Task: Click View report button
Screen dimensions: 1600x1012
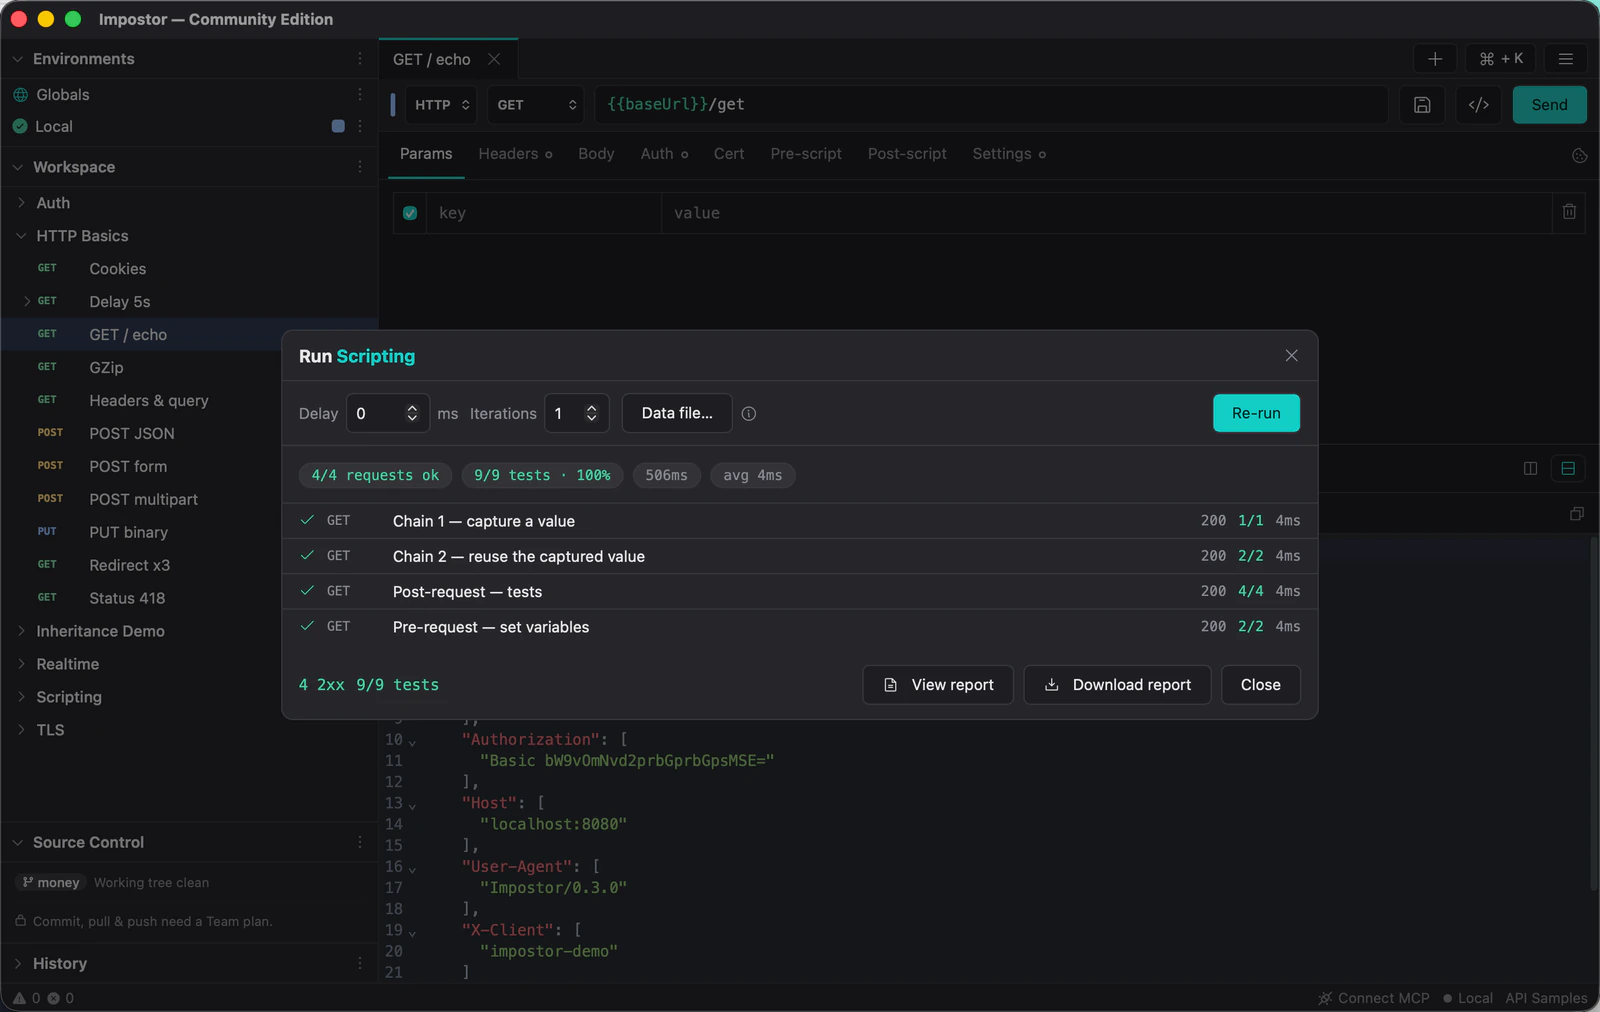Action: pos(938,685)
